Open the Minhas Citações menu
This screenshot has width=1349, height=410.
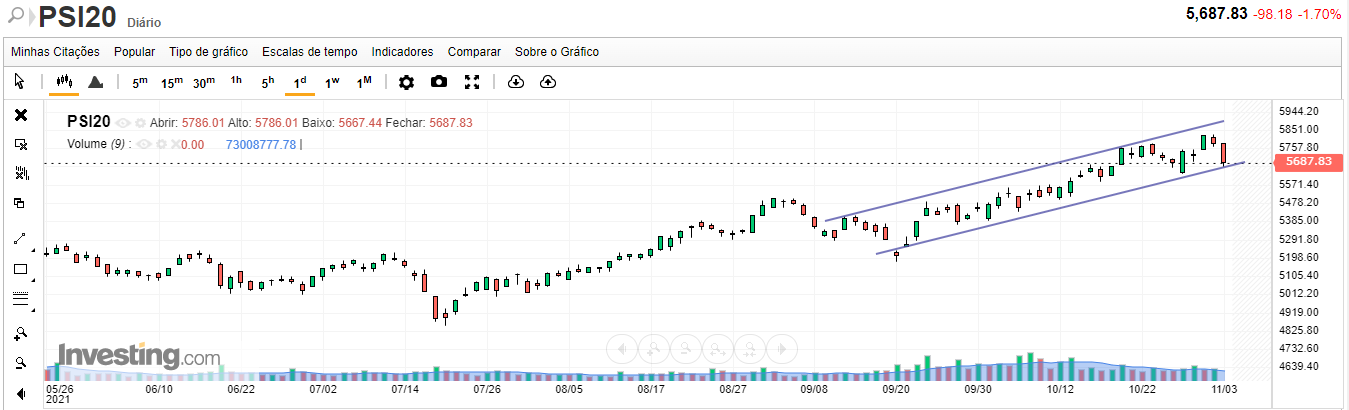[55, 52]
